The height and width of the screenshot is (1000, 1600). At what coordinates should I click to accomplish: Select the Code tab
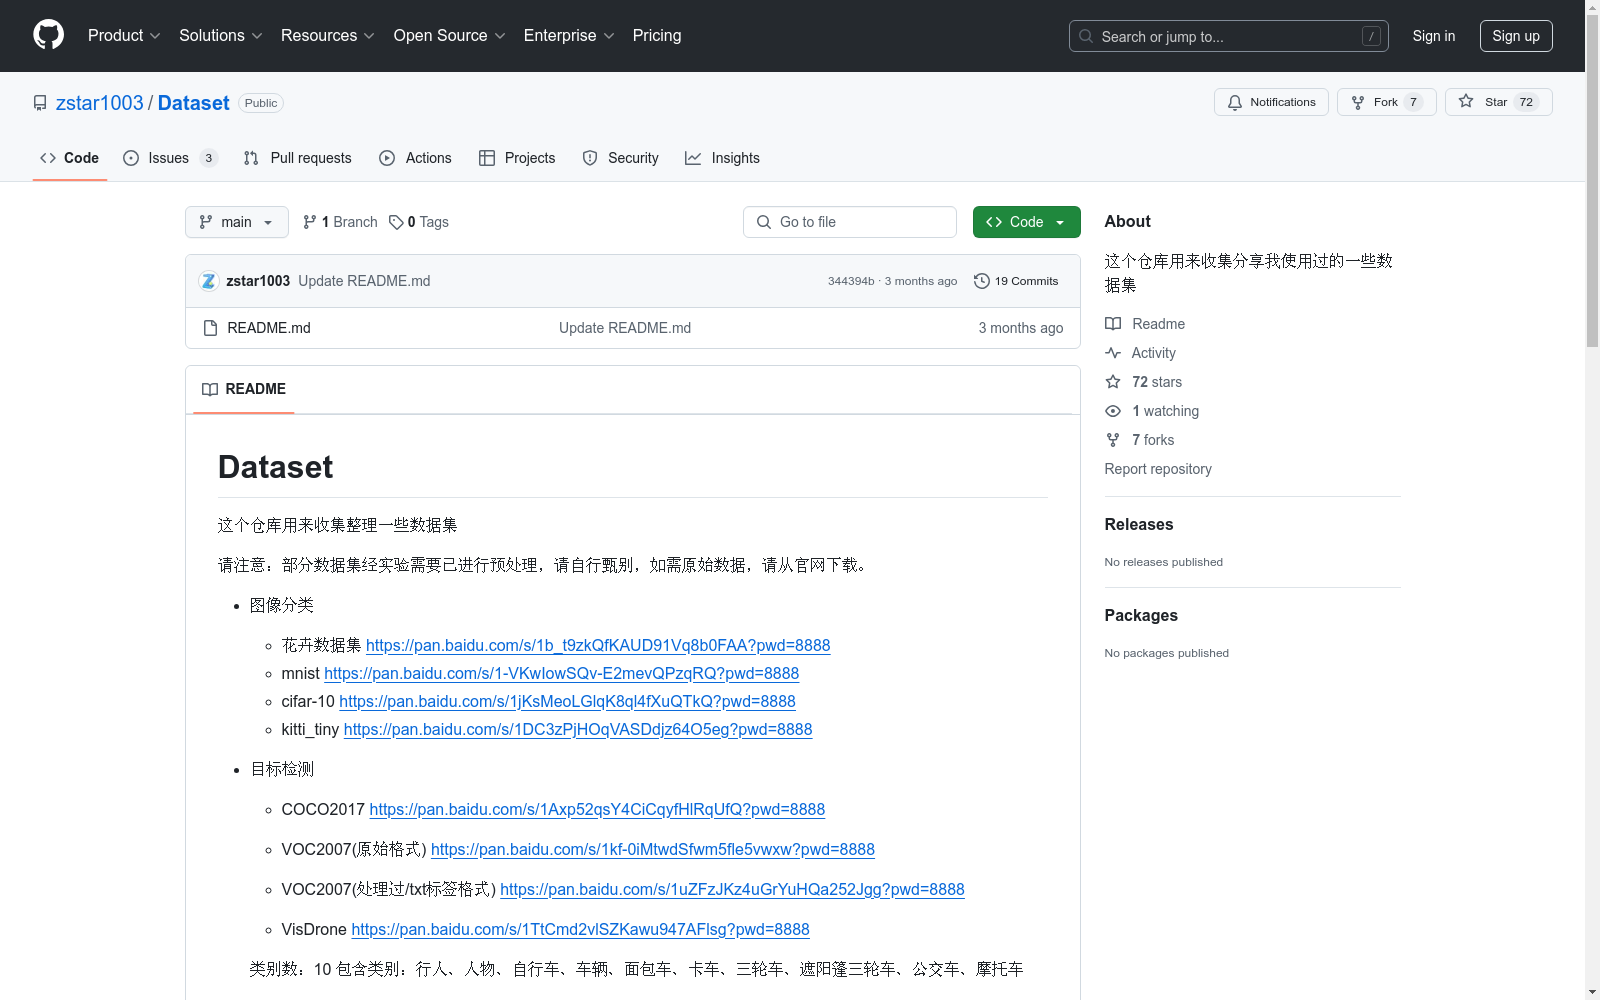pos(70,158)
